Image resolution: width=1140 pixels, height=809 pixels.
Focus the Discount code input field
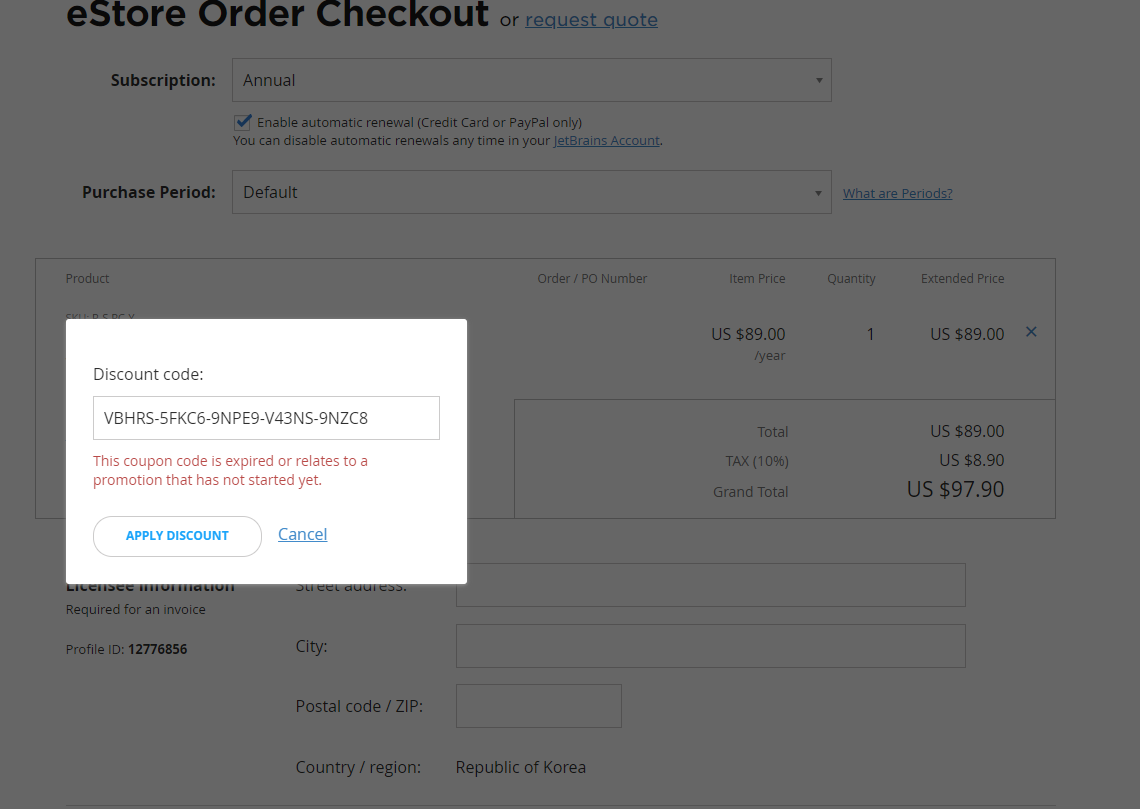pyautogui.click(x=266, y=418)
